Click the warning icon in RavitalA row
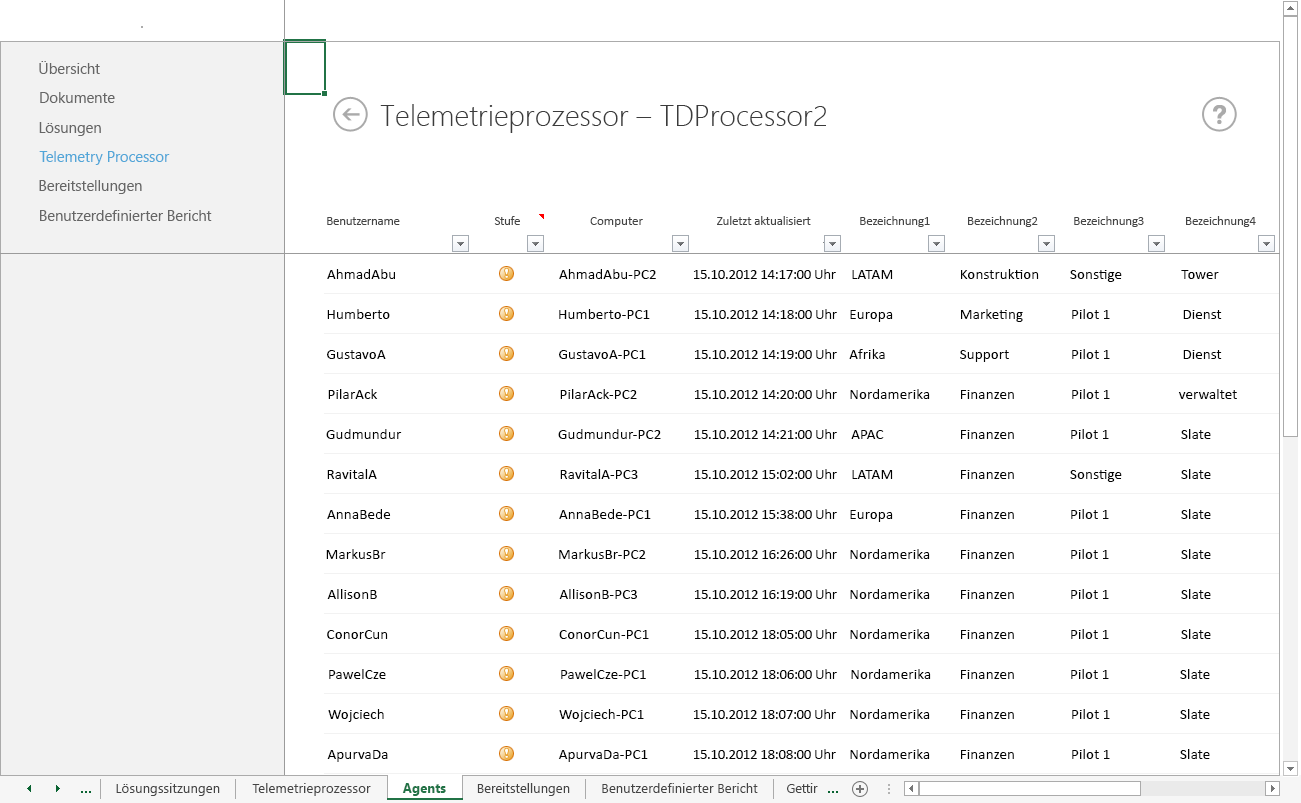This screenshot has width=1301, height=803. 506,474
